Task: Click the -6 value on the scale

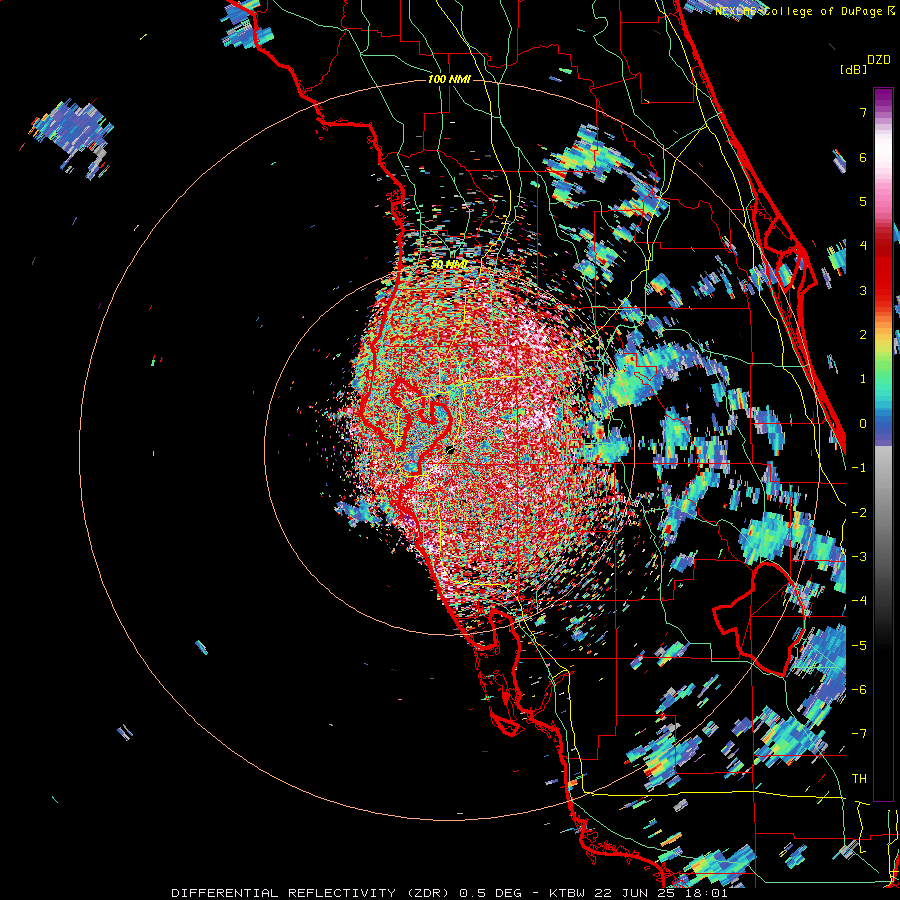Action: coord(859,690)
